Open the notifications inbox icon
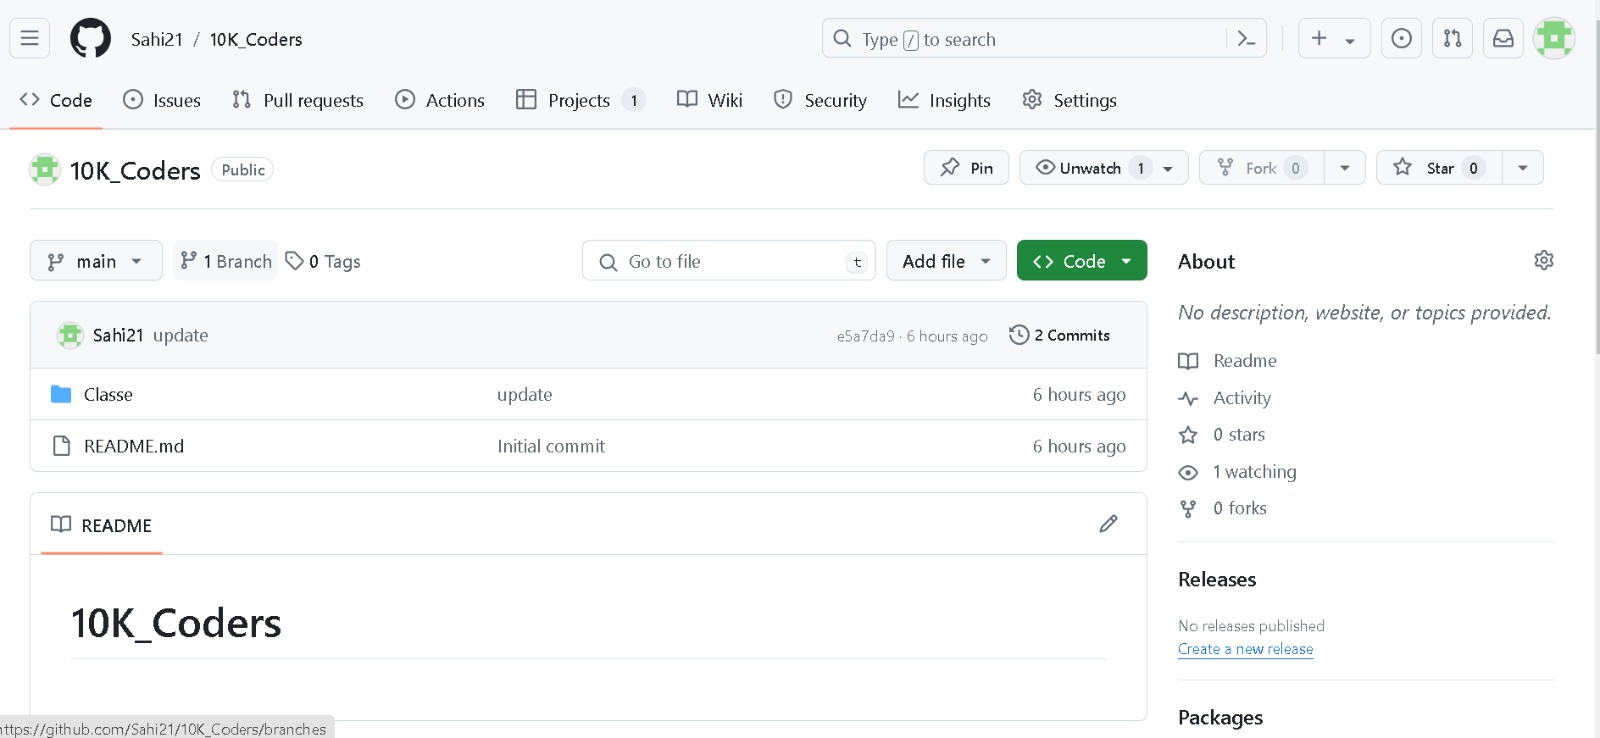The image size is (1600, 738). (1503, 39)
